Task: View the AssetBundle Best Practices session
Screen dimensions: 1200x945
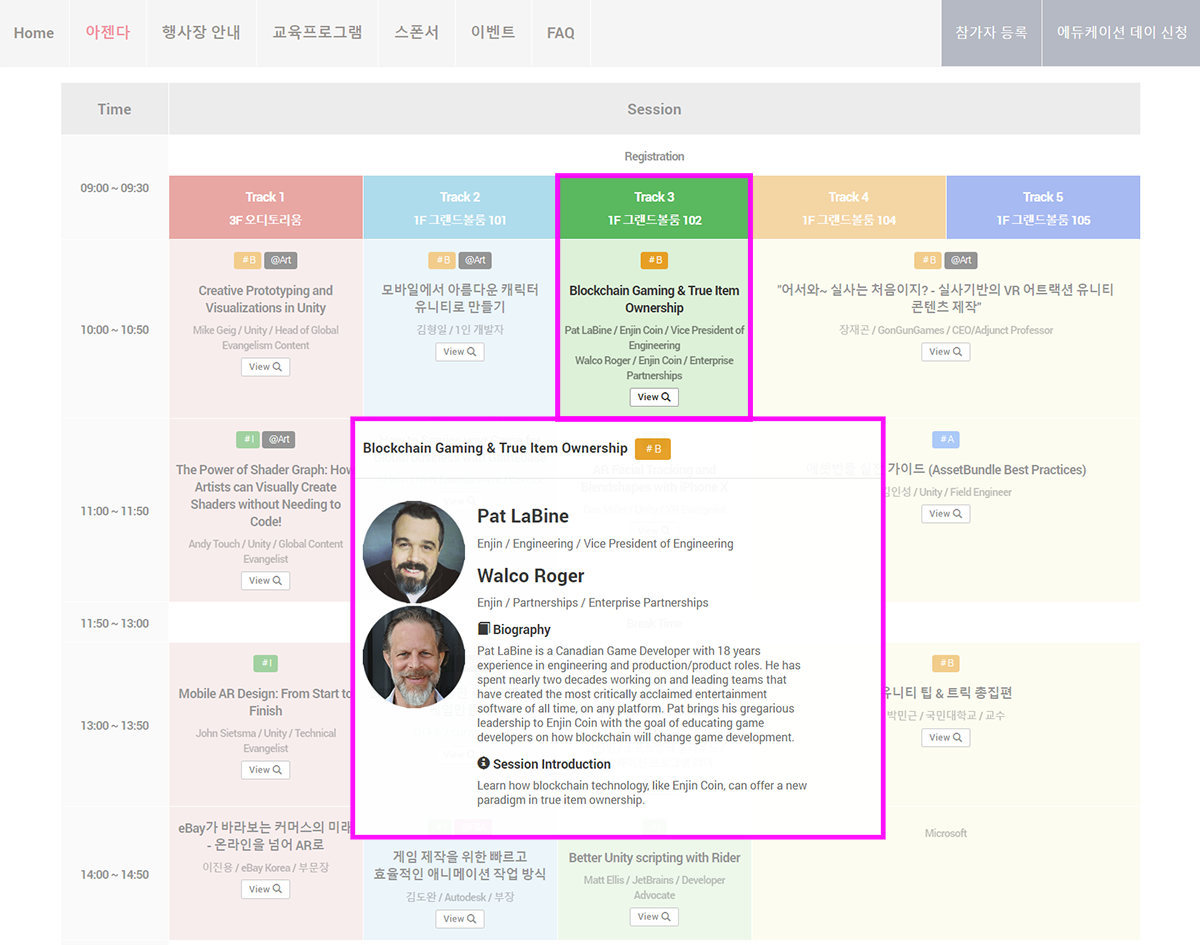Action: point(946,514)
